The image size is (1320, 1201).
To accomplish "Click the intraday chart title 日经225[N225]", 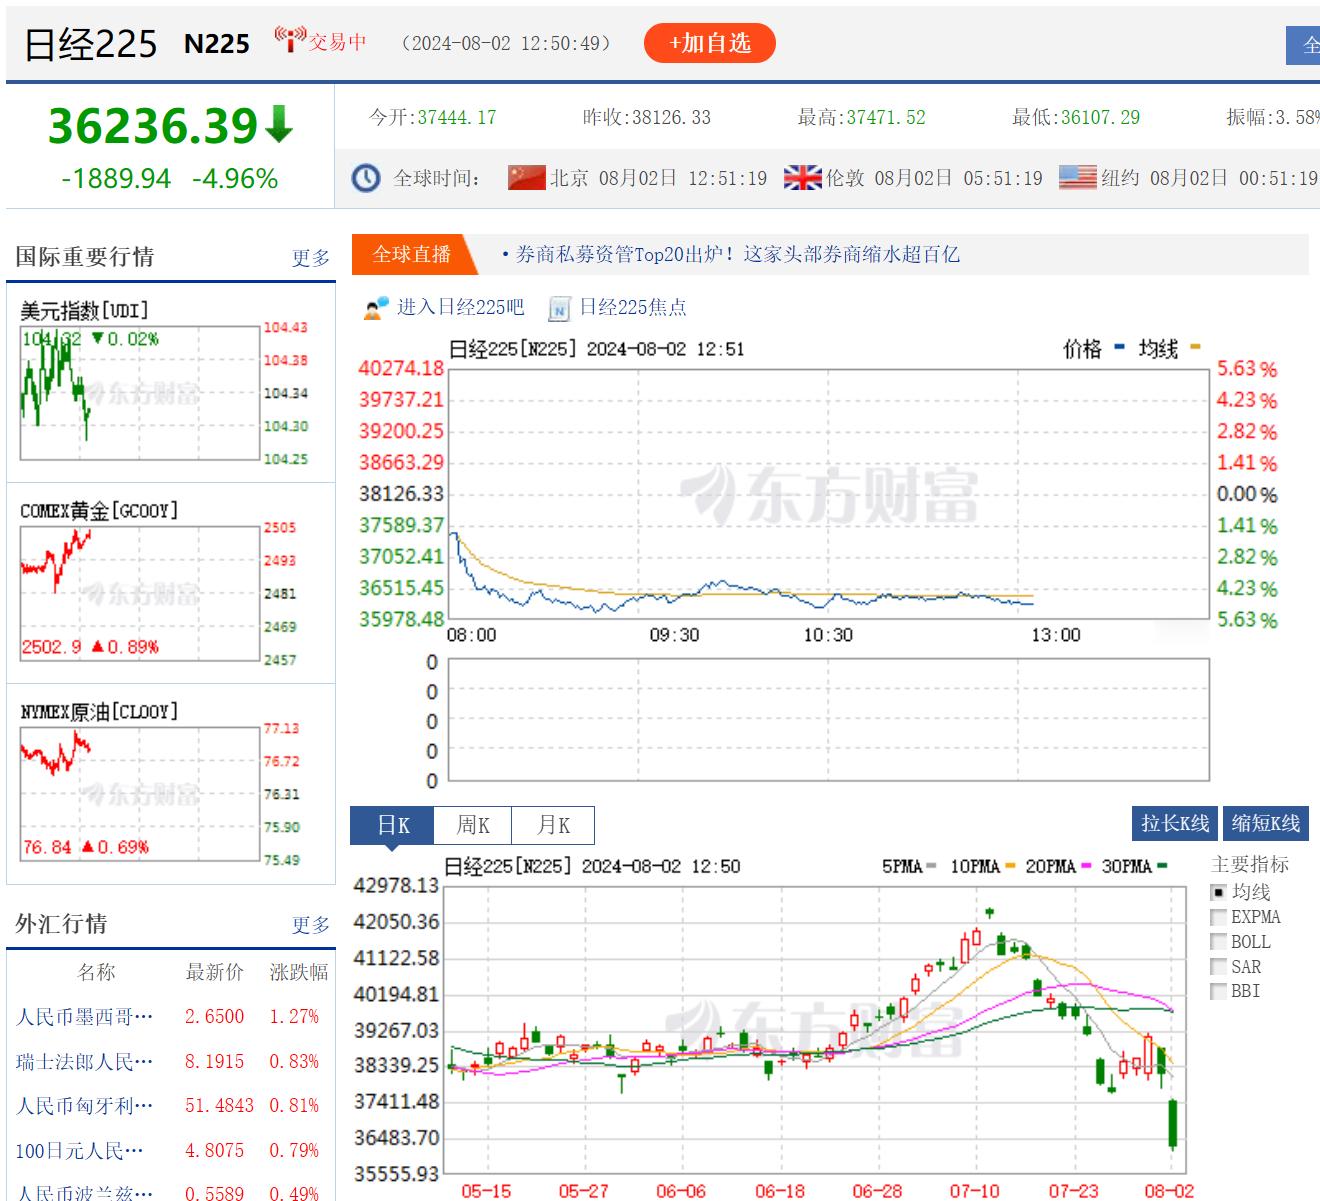I will pyautogui.click(x=514, y=349).
